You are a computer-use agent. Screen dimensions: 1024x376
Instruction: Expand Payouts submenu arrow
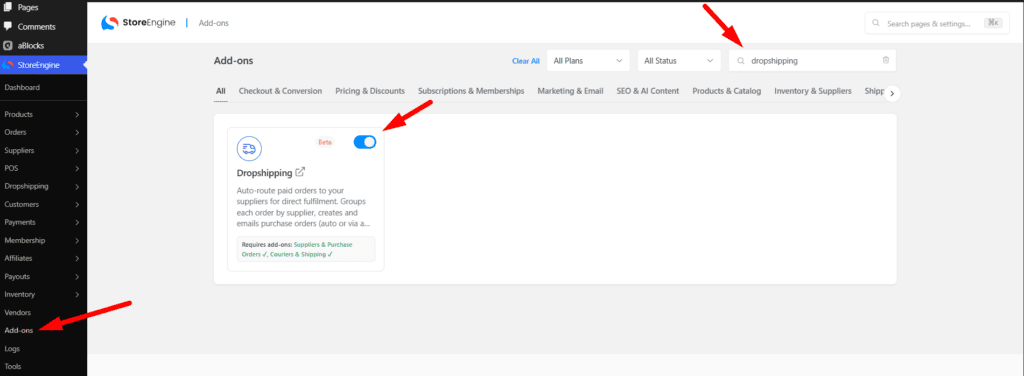pyautogui.click(x=78, y=276)
